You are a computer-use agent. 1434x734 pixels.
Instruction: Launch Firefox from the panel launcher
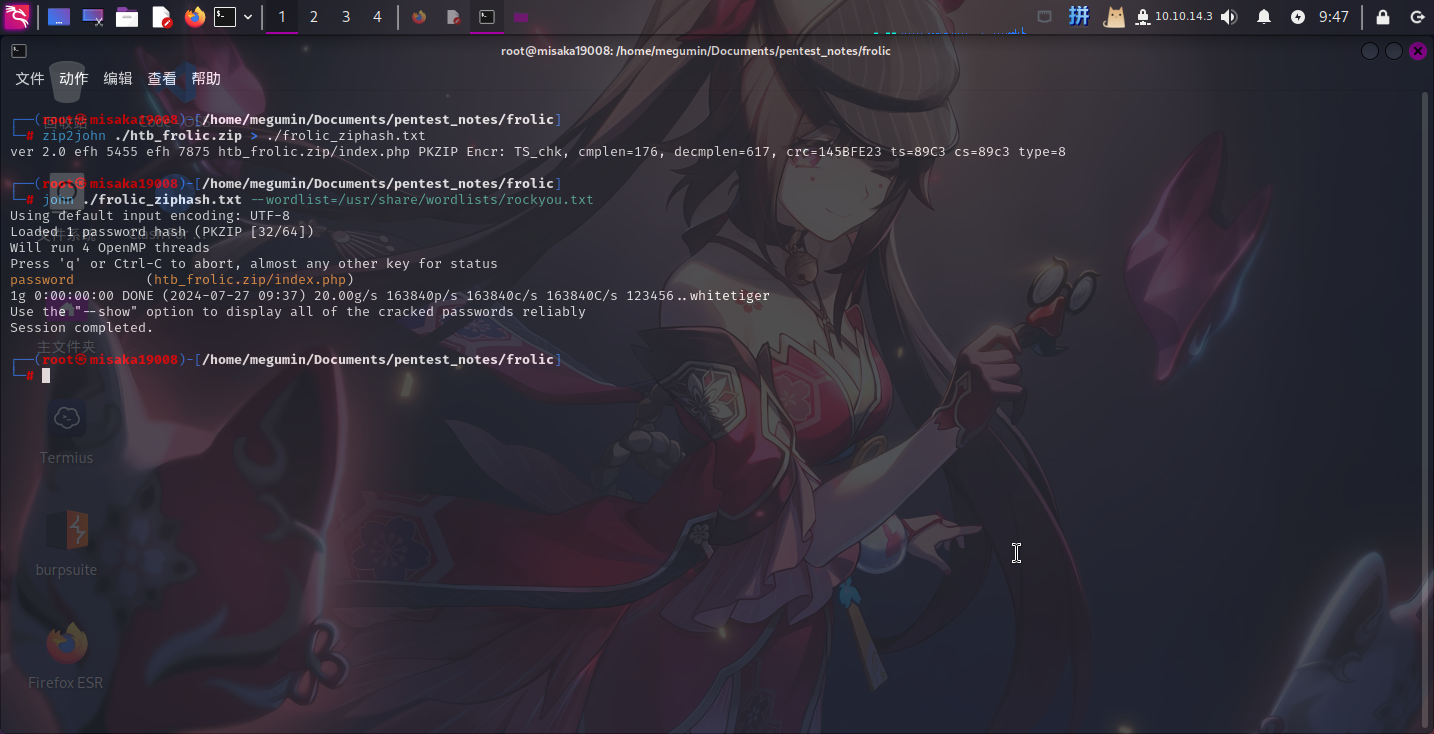click(194, 17)
